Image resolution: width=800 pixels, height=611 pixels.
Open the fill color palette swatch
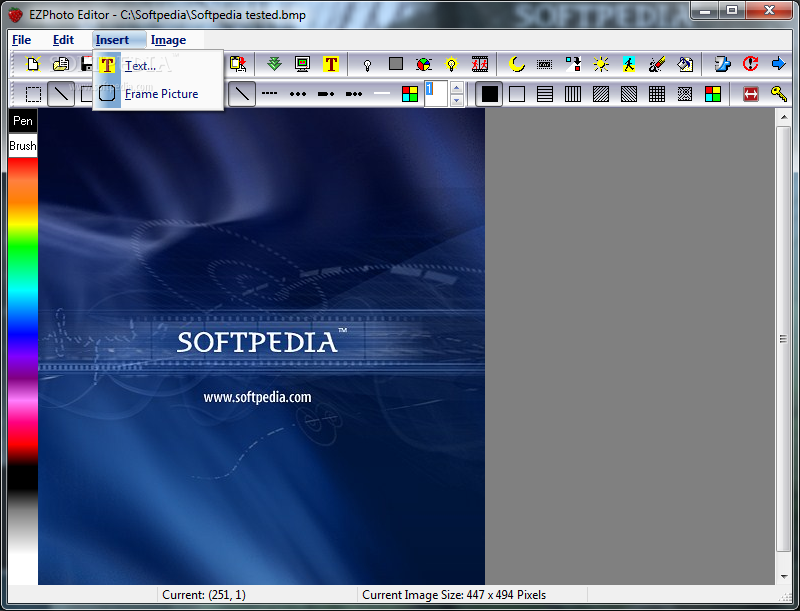click(713, 94)
